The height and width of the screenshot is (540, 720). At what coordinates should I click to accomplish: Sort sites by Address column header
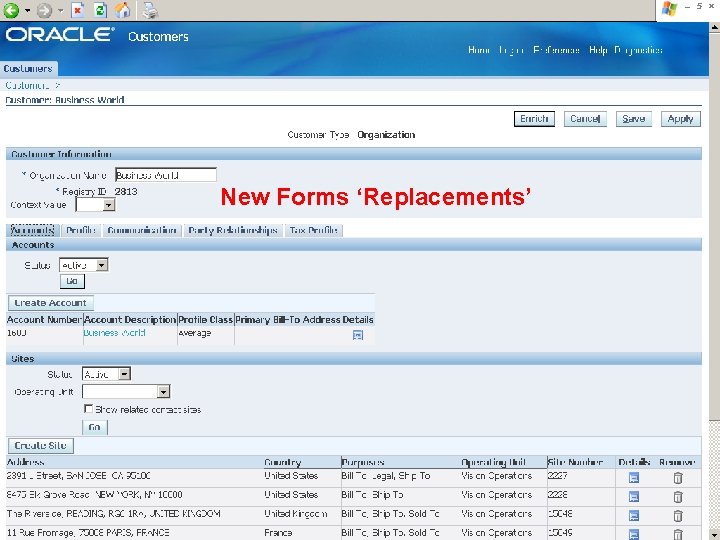point(25,462)
